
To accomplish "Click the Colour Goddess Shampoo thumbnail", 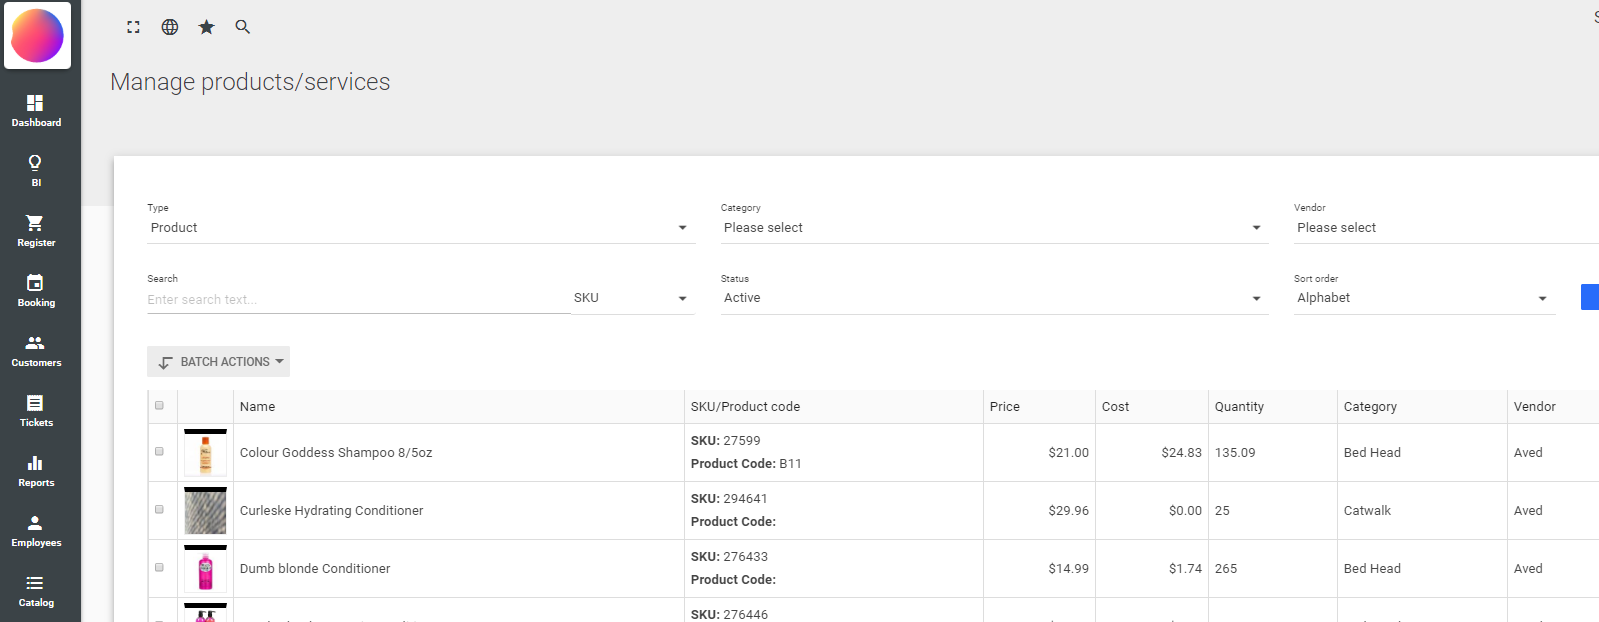I will tap(205, 453).
